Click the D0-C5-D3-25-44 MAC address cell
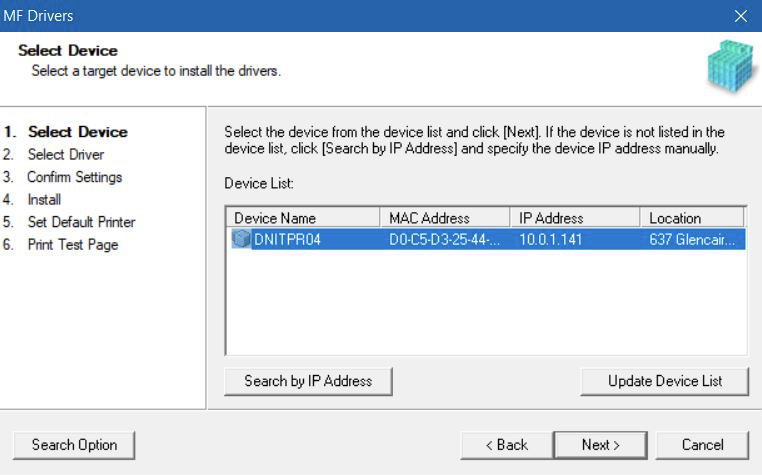The image size is (762, 475). pos(444,239)
